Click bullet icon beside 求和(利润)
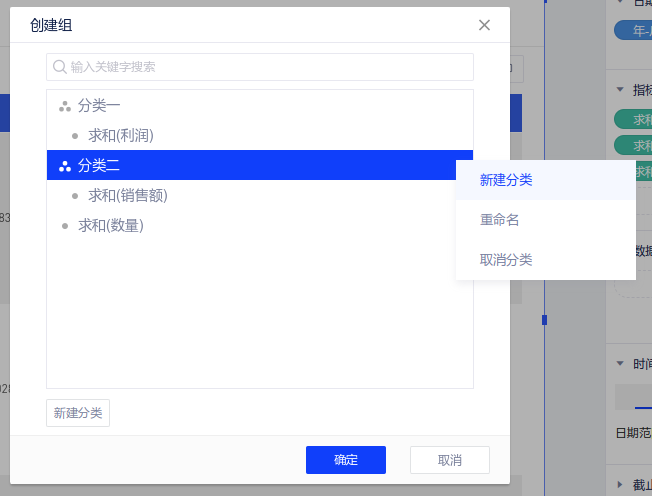652x496 pixels. 75,135
